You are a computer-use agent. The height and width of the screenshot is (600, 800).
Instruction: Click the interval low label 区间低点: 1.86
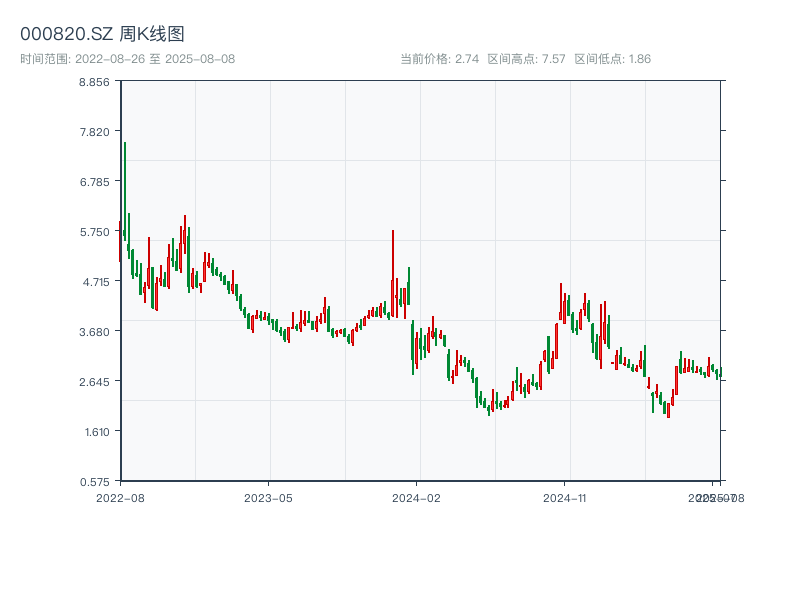coord(613,59)
